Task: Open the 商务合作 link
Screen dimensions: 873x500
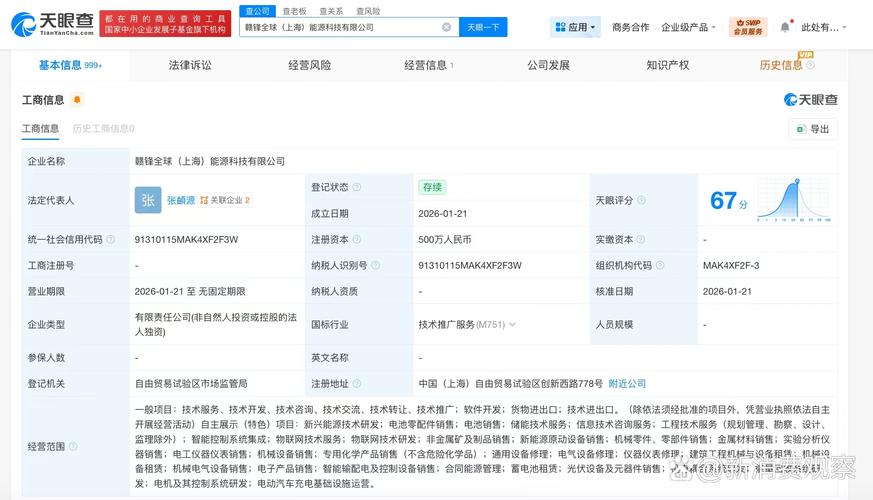Action: click(630, 27)
